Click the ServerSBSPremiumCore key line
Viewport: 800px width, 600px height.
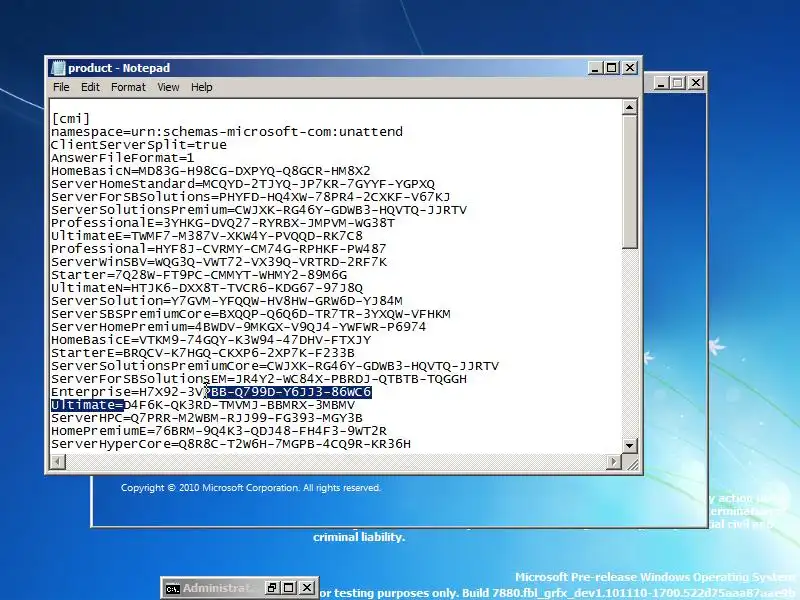point(251,314)
